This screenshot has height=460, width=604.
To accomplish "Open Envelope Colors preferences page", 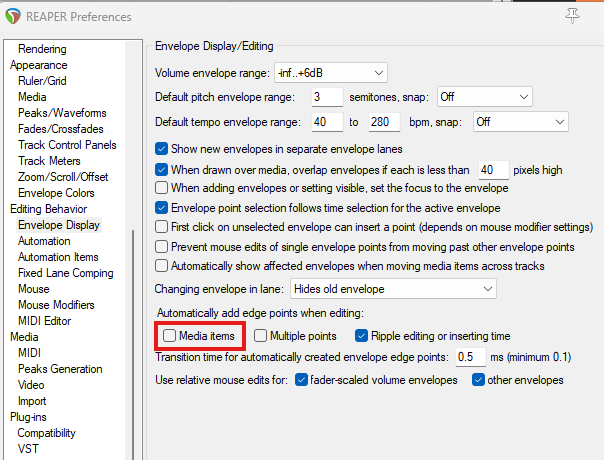I will click(x=56, y=193).
